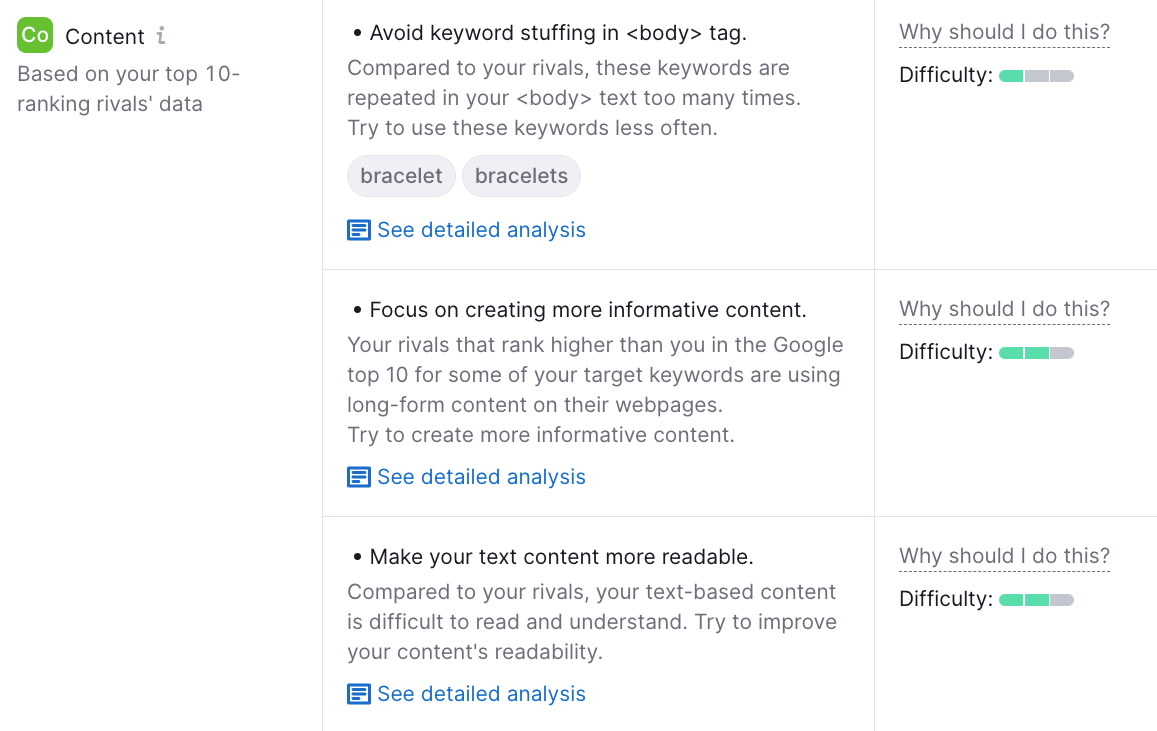
Task: Click the detailed analysis icon for readability
Action: tap(358, 693)
